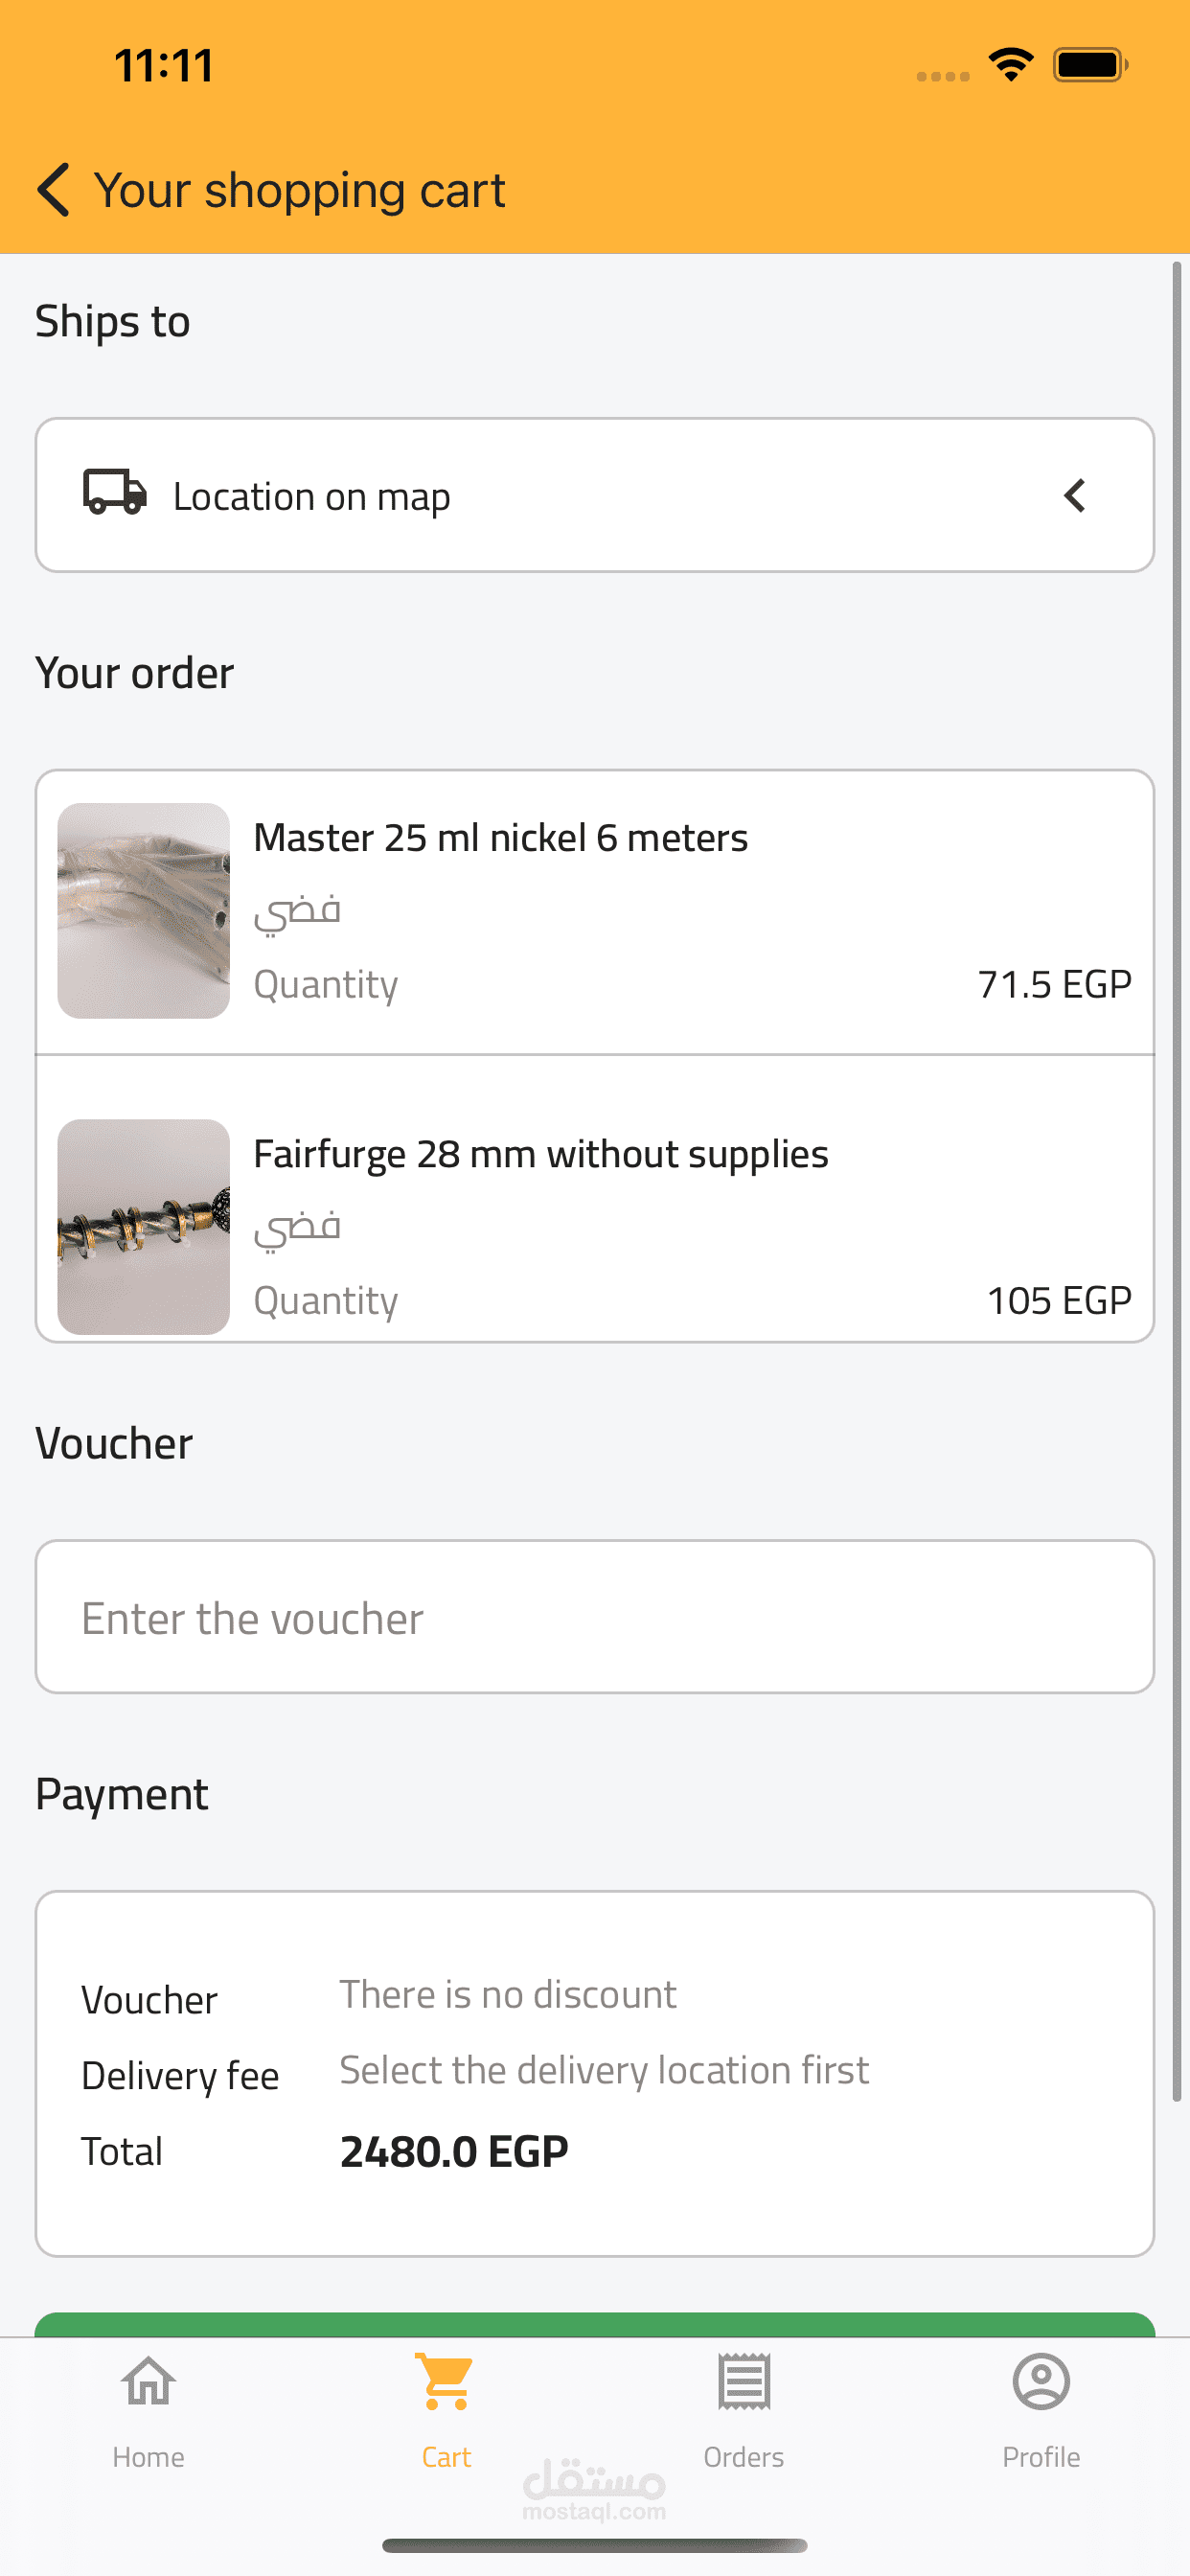Select the Master 25 ml nickel 6 meters item
Image resolution: width=1190 pixels, height=2576 pixels.
pos(500,838)
